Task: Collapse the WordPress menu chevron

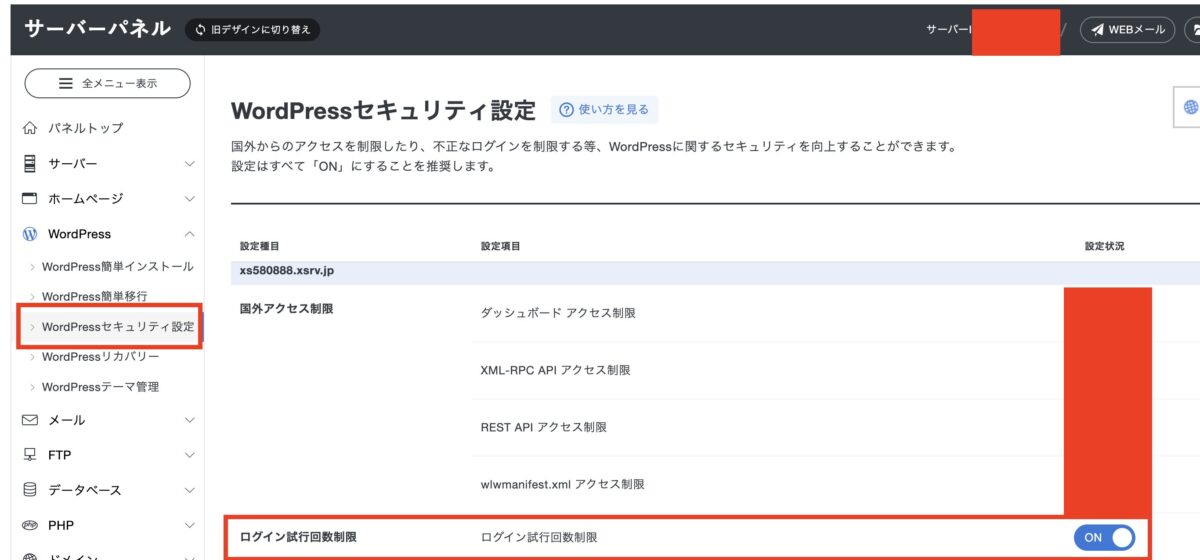Action: point(189,234)
